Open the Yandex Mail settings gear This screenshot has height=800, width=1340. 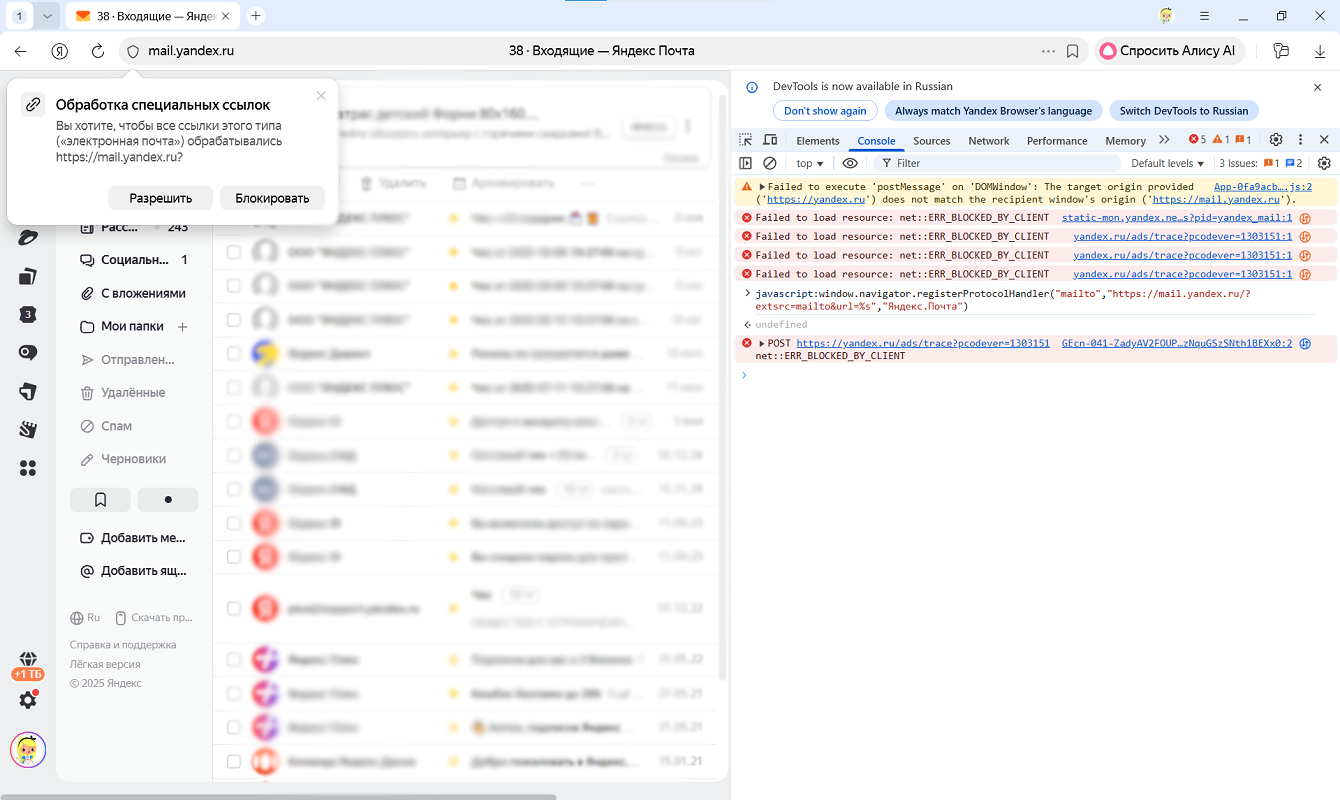coord(28,700)
